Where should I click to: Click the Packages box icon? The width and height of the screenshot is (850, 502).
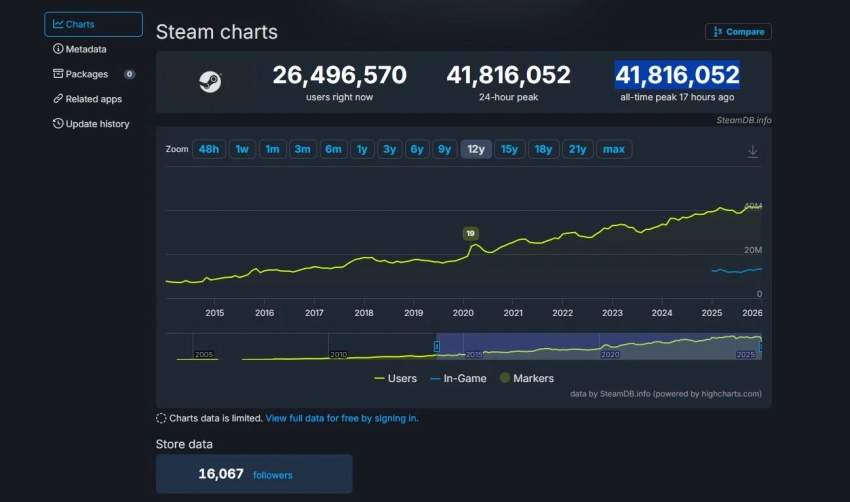[x=58, y=73]
